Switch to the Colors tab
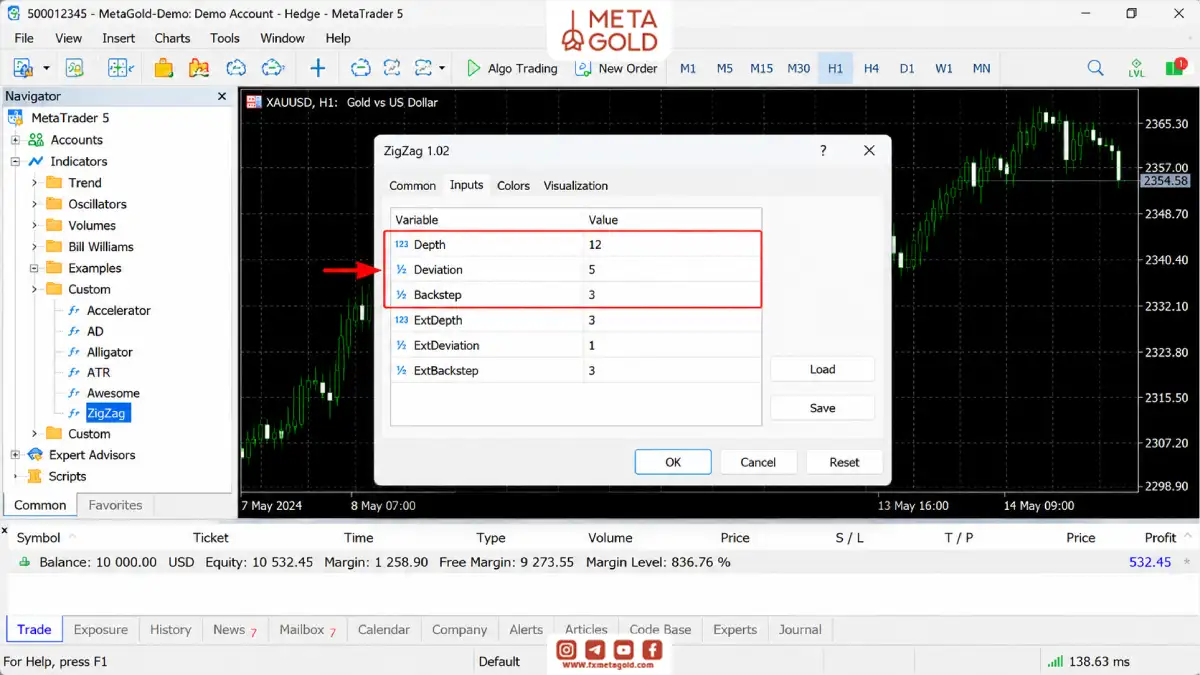1200x675 pixels. [513, 186]
